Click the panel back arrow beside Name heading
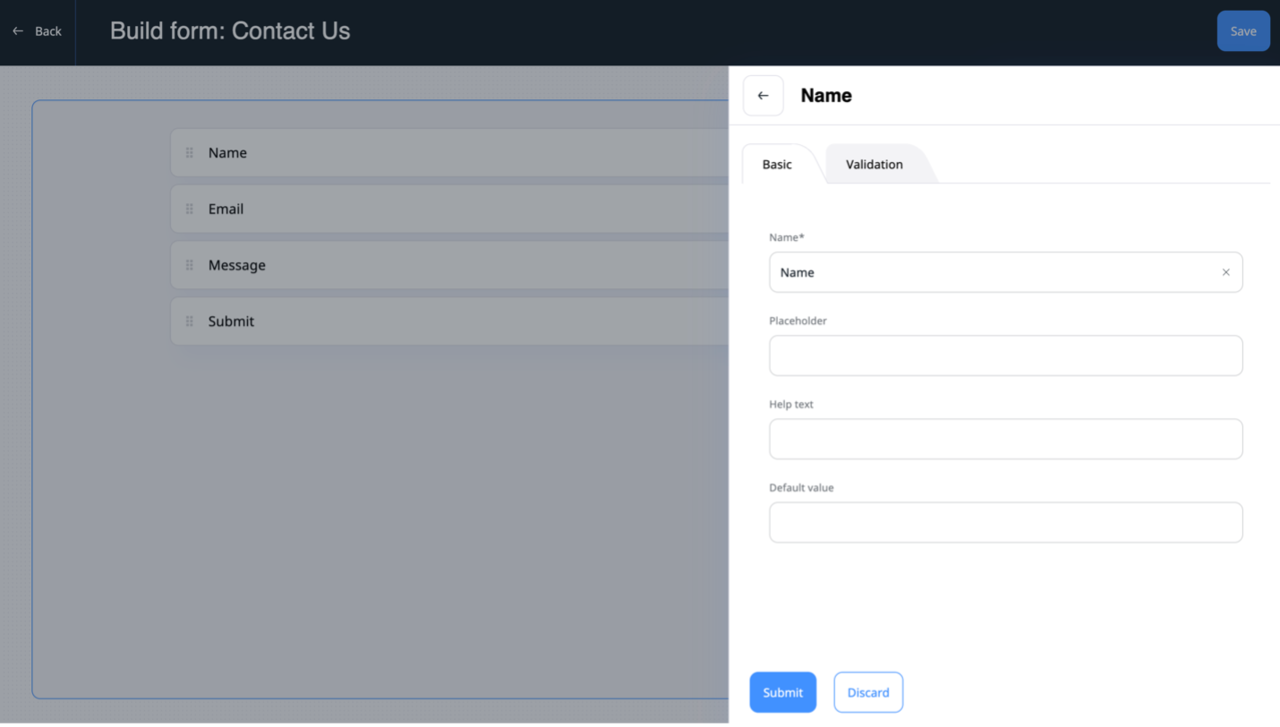 (763, 96)
